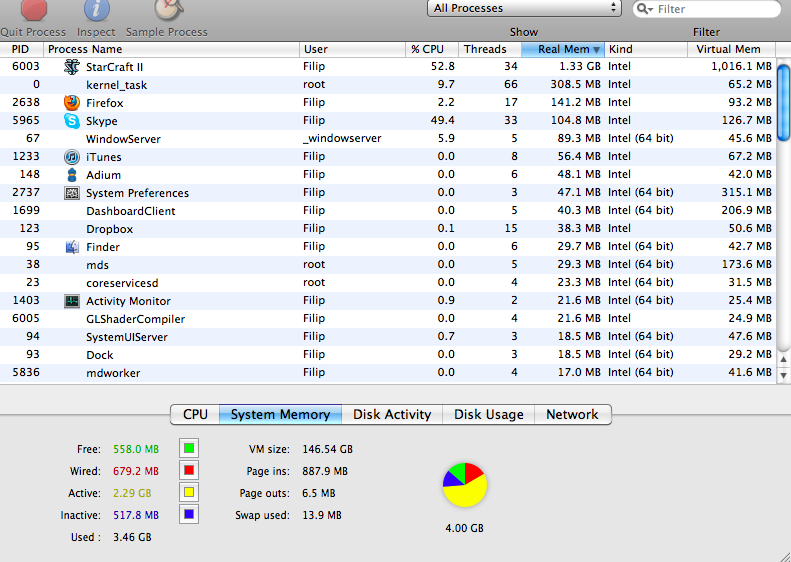791x562 pixels.
Task: Click the magnifier icon in Filter field
Action: pos(645,9)
